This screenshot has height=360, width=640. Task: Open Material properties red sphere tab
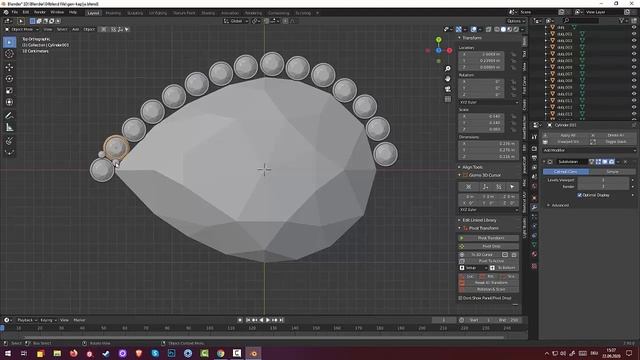tap(534, 254)
